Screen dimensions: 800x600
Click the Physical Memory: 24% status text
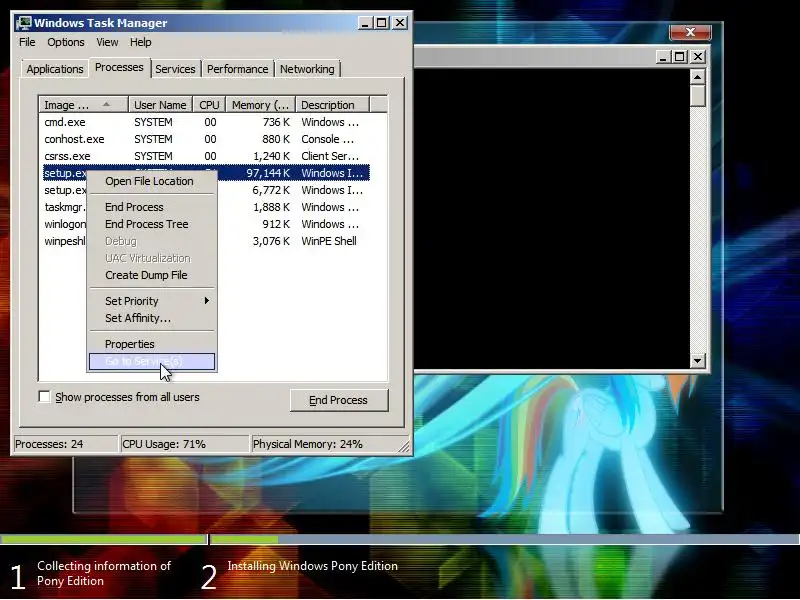click(x=308, y=444)
